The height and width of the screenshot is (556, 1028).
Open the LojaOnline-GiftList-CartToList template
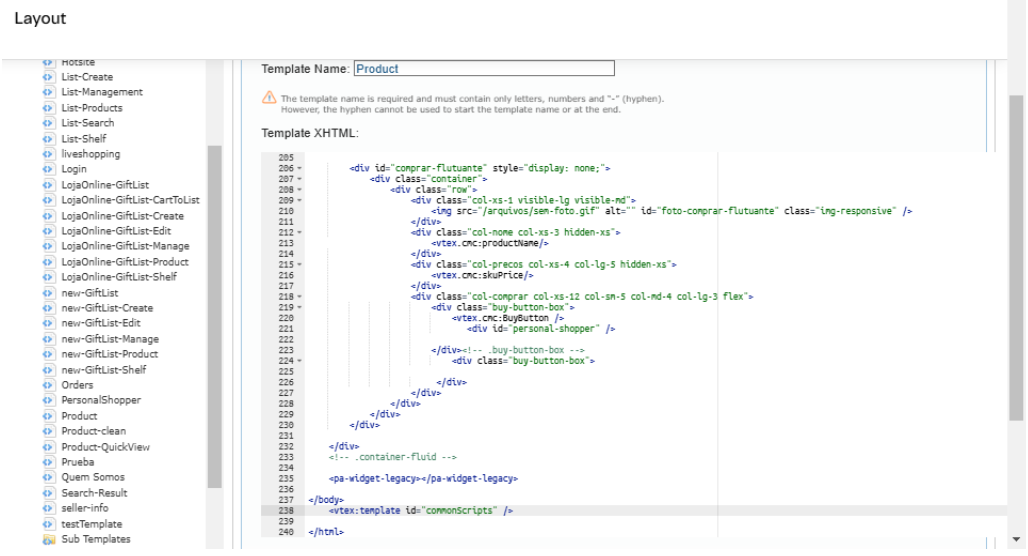point(130,200)
